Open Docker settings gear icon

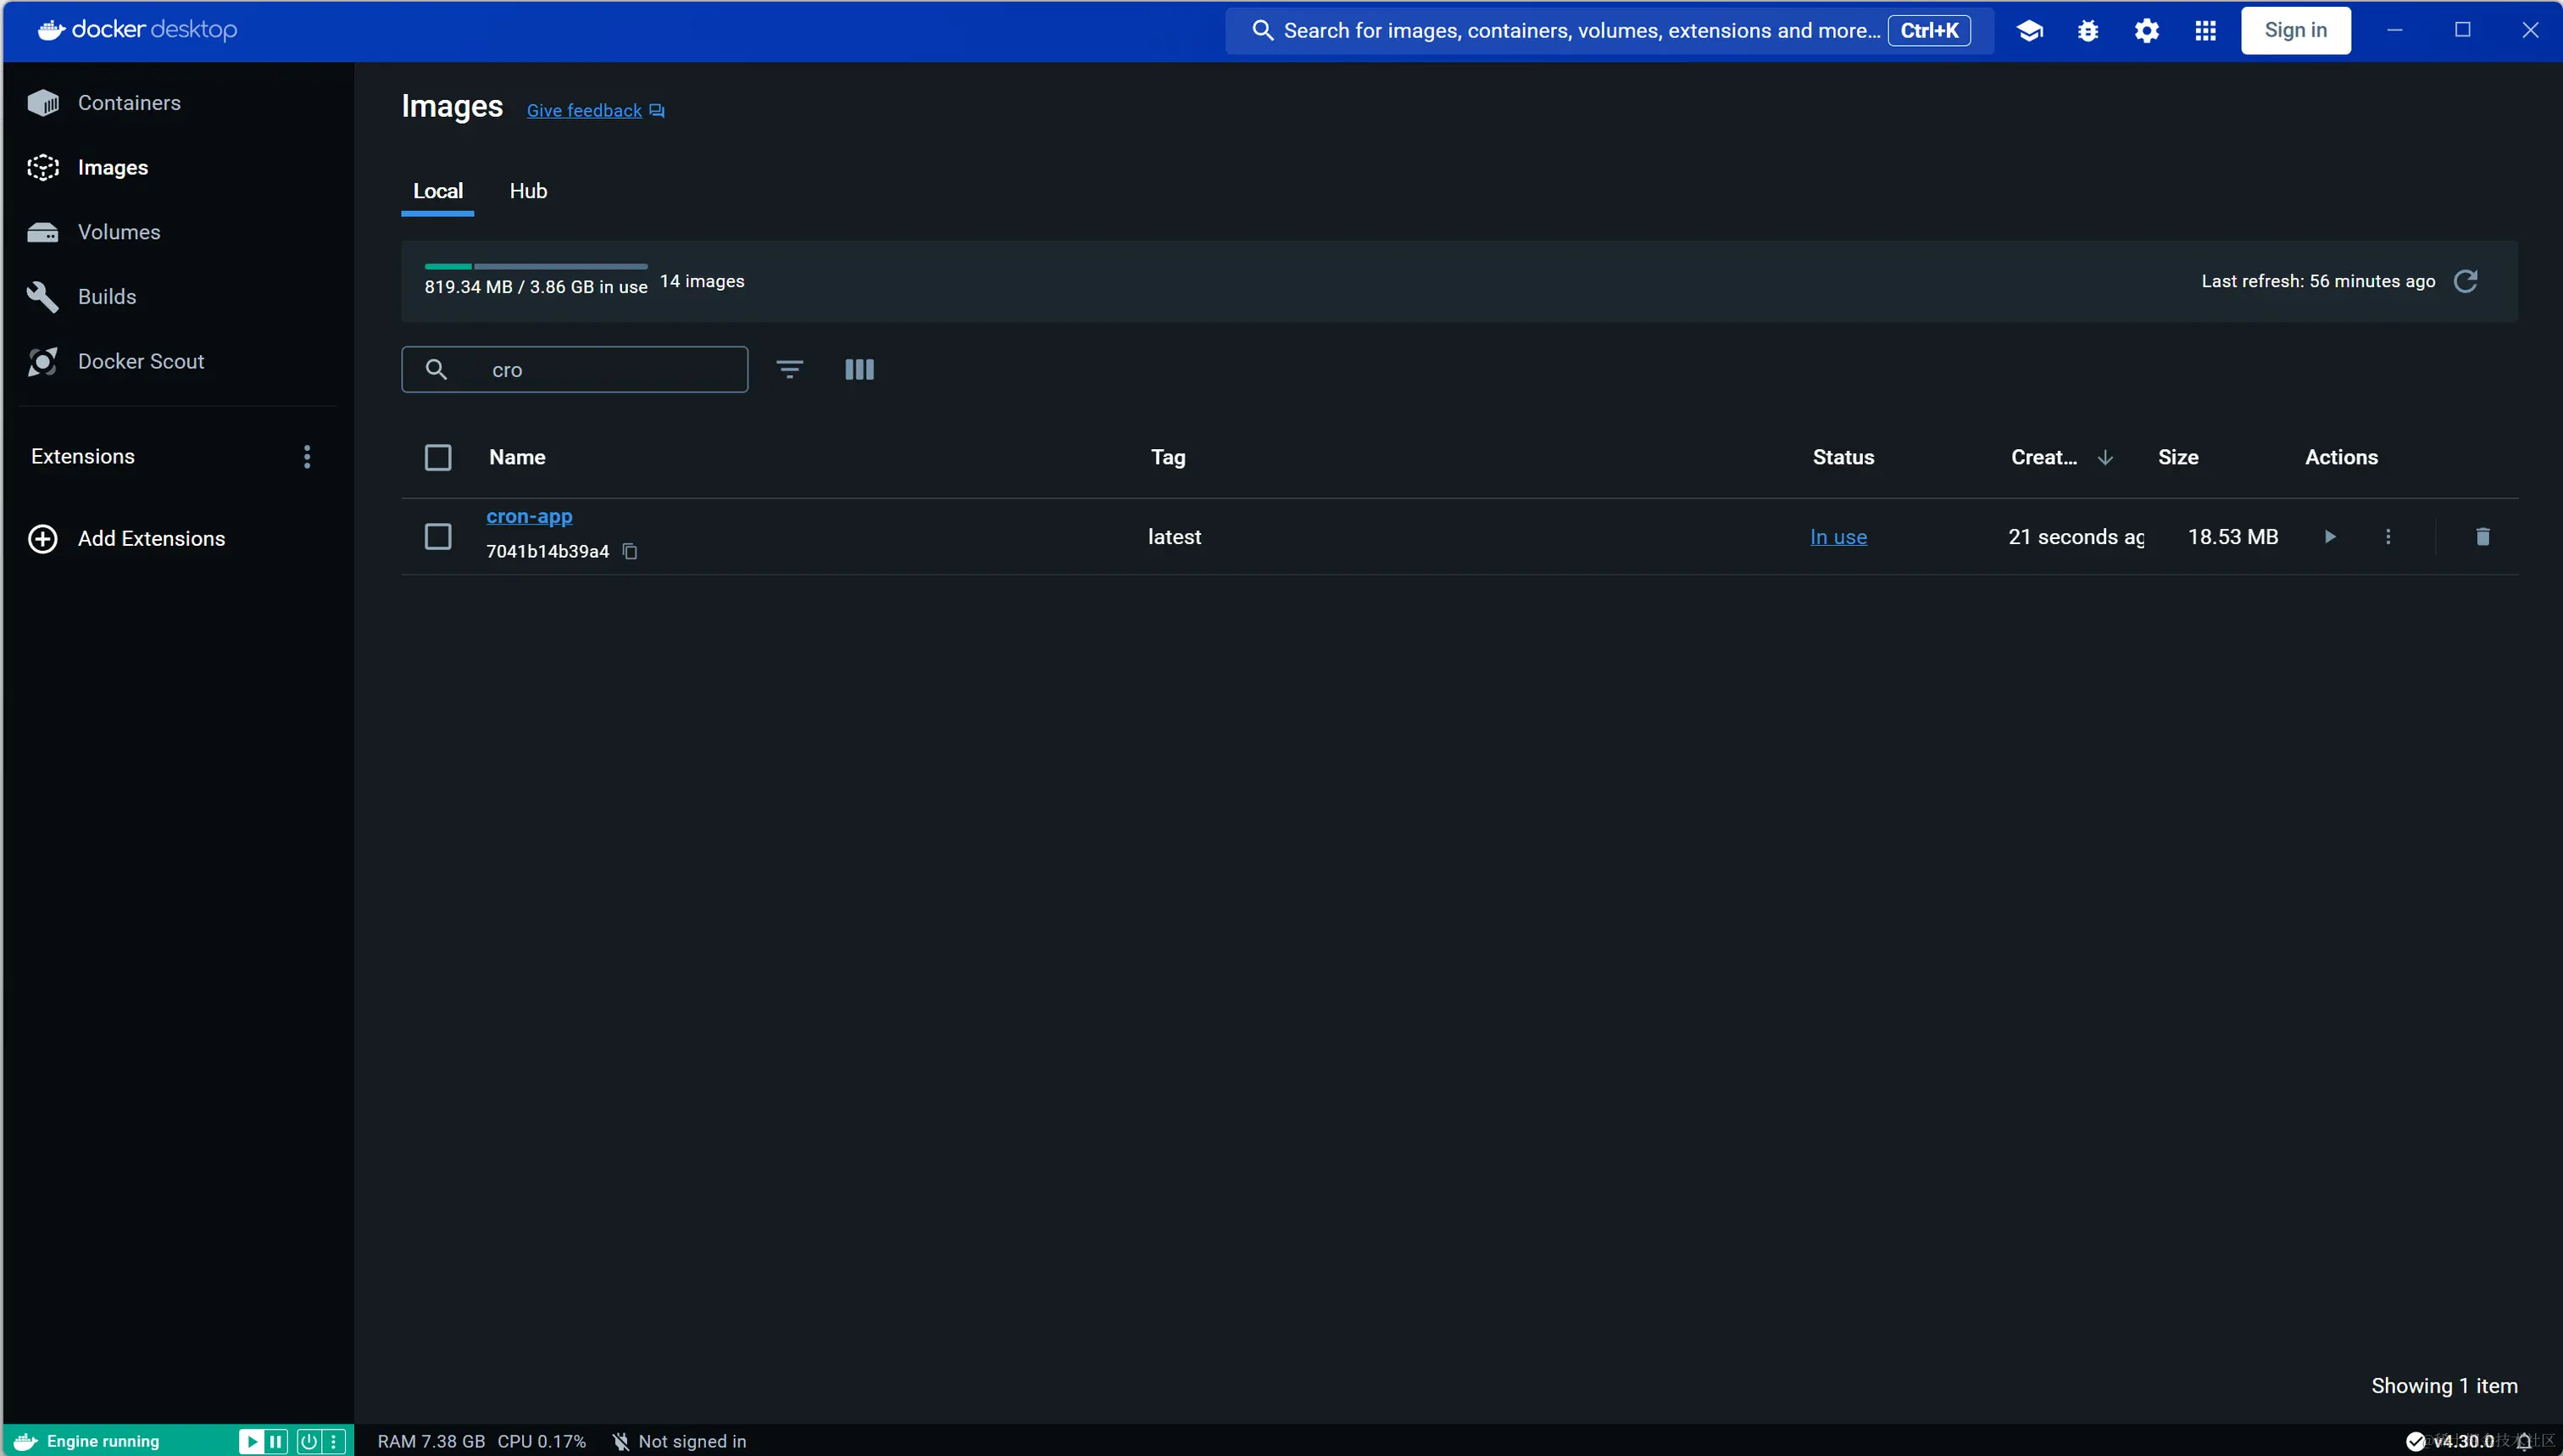point(2146,31)
